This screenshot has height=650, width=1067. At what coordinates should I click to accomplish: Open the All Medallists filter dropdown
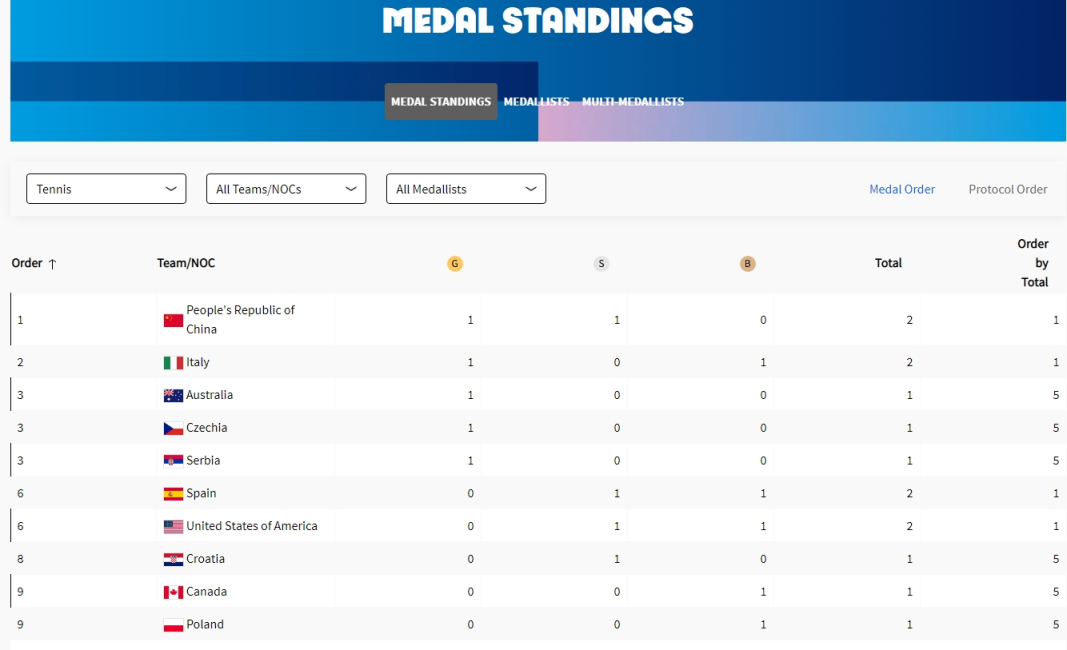click(466, 189)
